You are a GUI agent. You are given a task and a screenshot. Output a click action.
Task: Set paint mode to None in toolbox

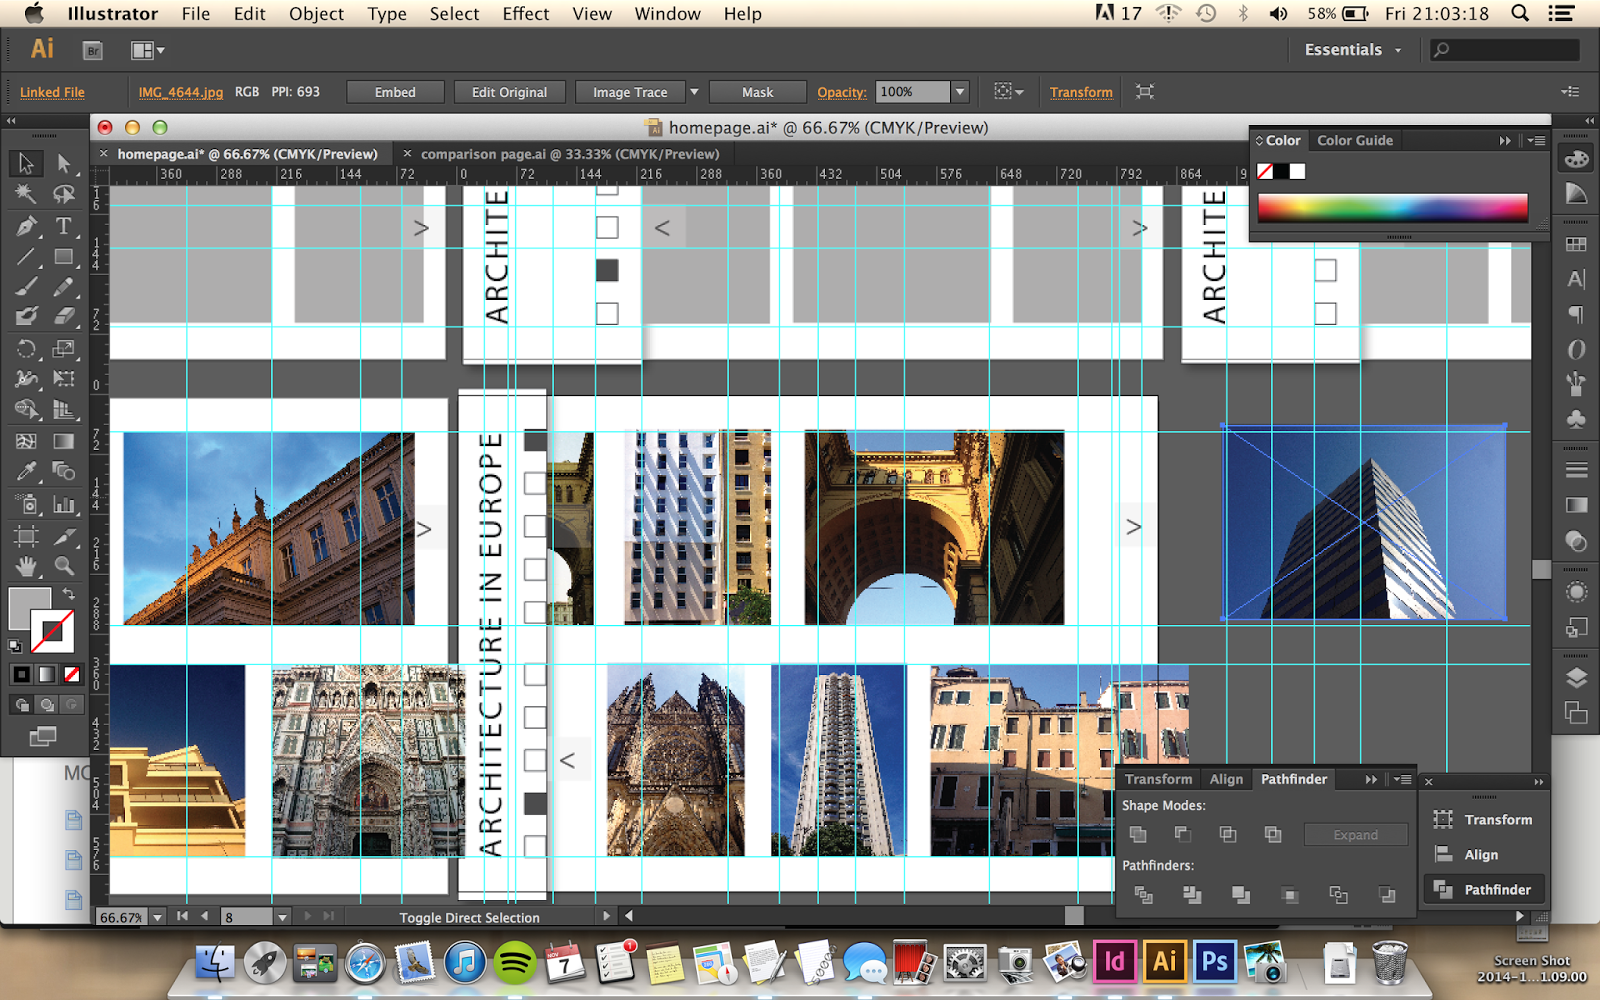72,675
